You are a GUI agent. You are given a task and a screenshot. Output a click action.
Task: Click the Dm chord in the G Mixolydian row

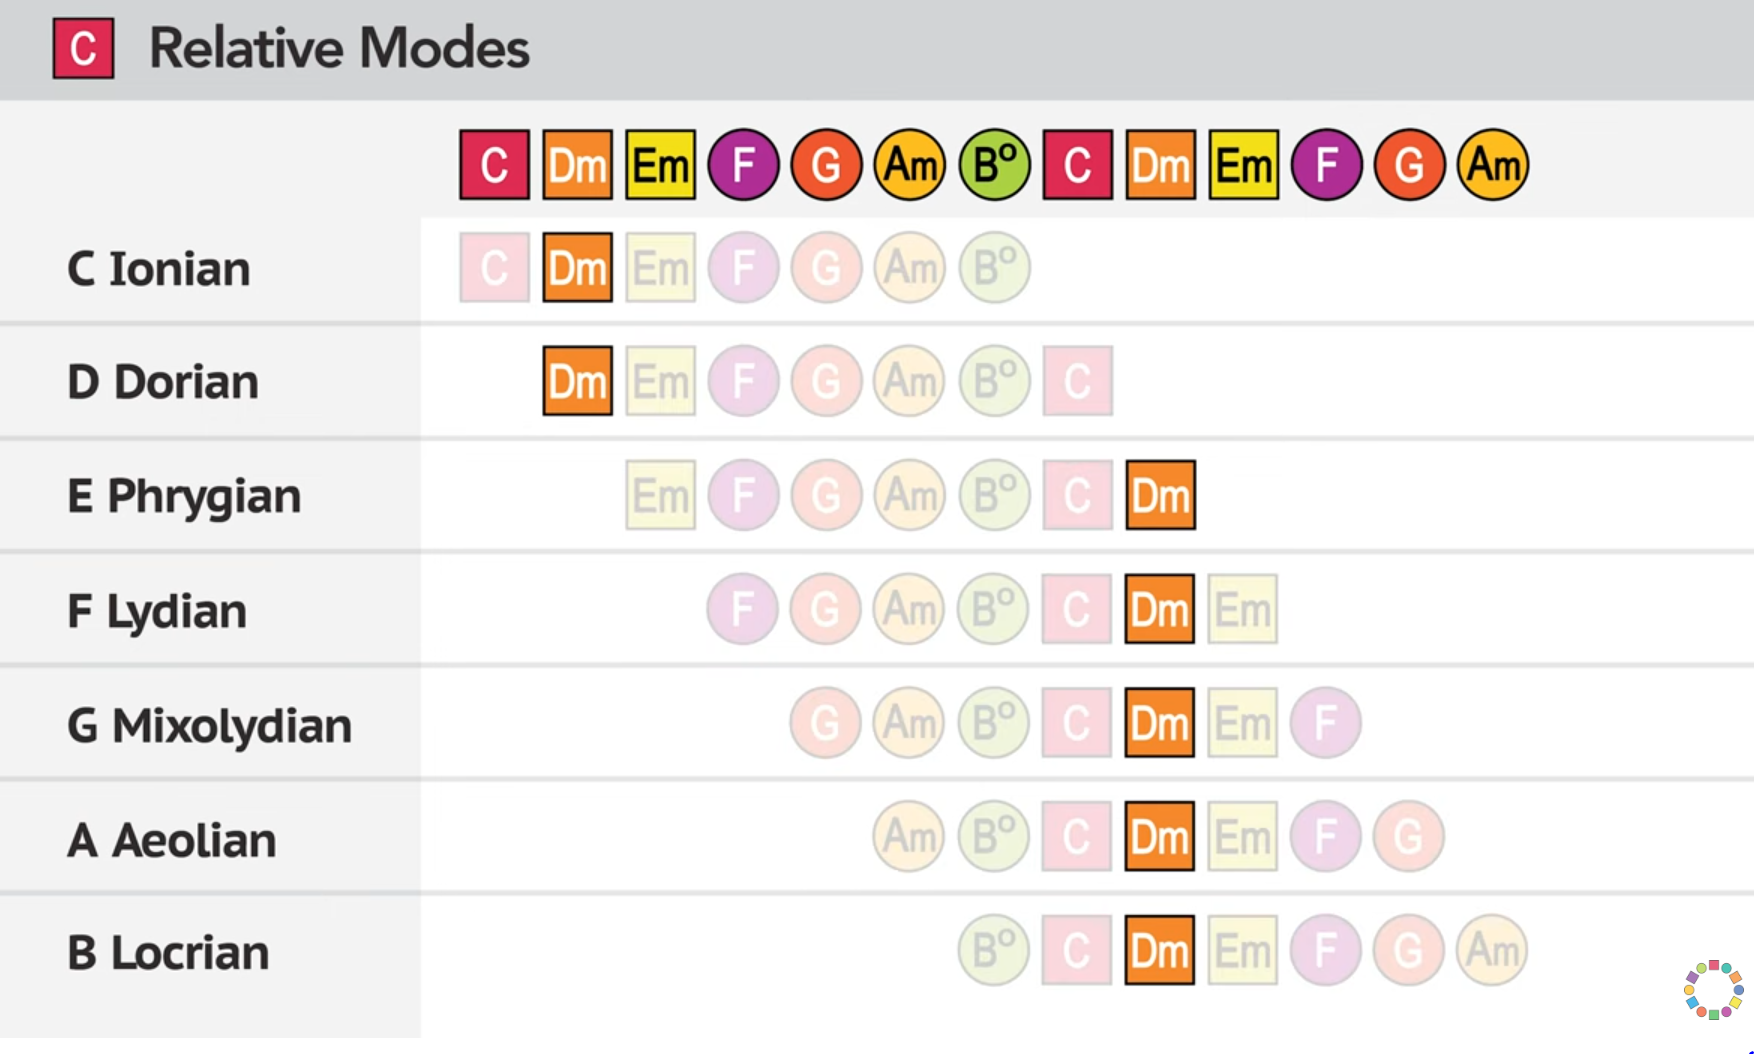tap(1159, 723)
